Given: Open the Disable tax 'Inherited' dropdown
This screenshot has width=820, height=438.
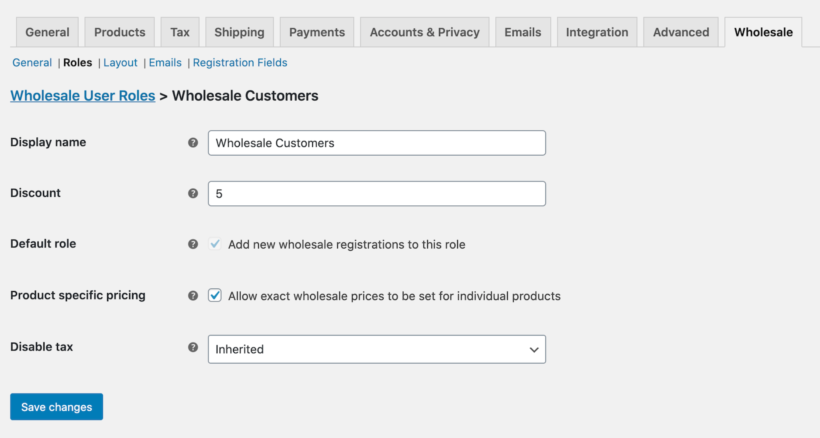Looking at the screenshot, I should point(377,349).
